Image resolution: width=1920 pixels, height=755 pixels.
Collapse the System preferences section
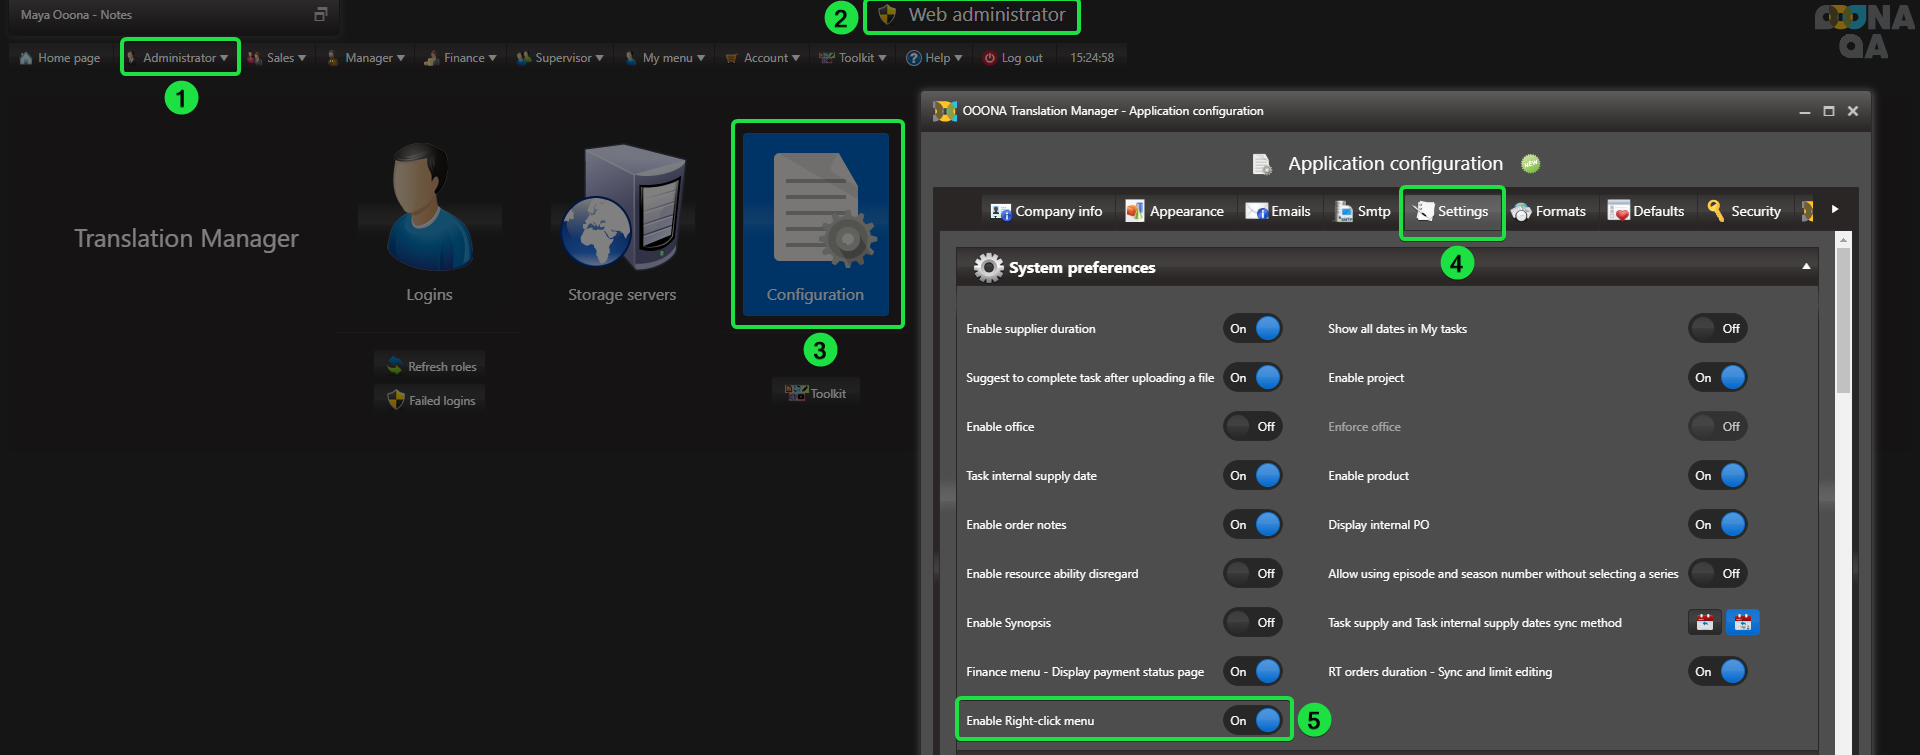[x=1806, y=267]
